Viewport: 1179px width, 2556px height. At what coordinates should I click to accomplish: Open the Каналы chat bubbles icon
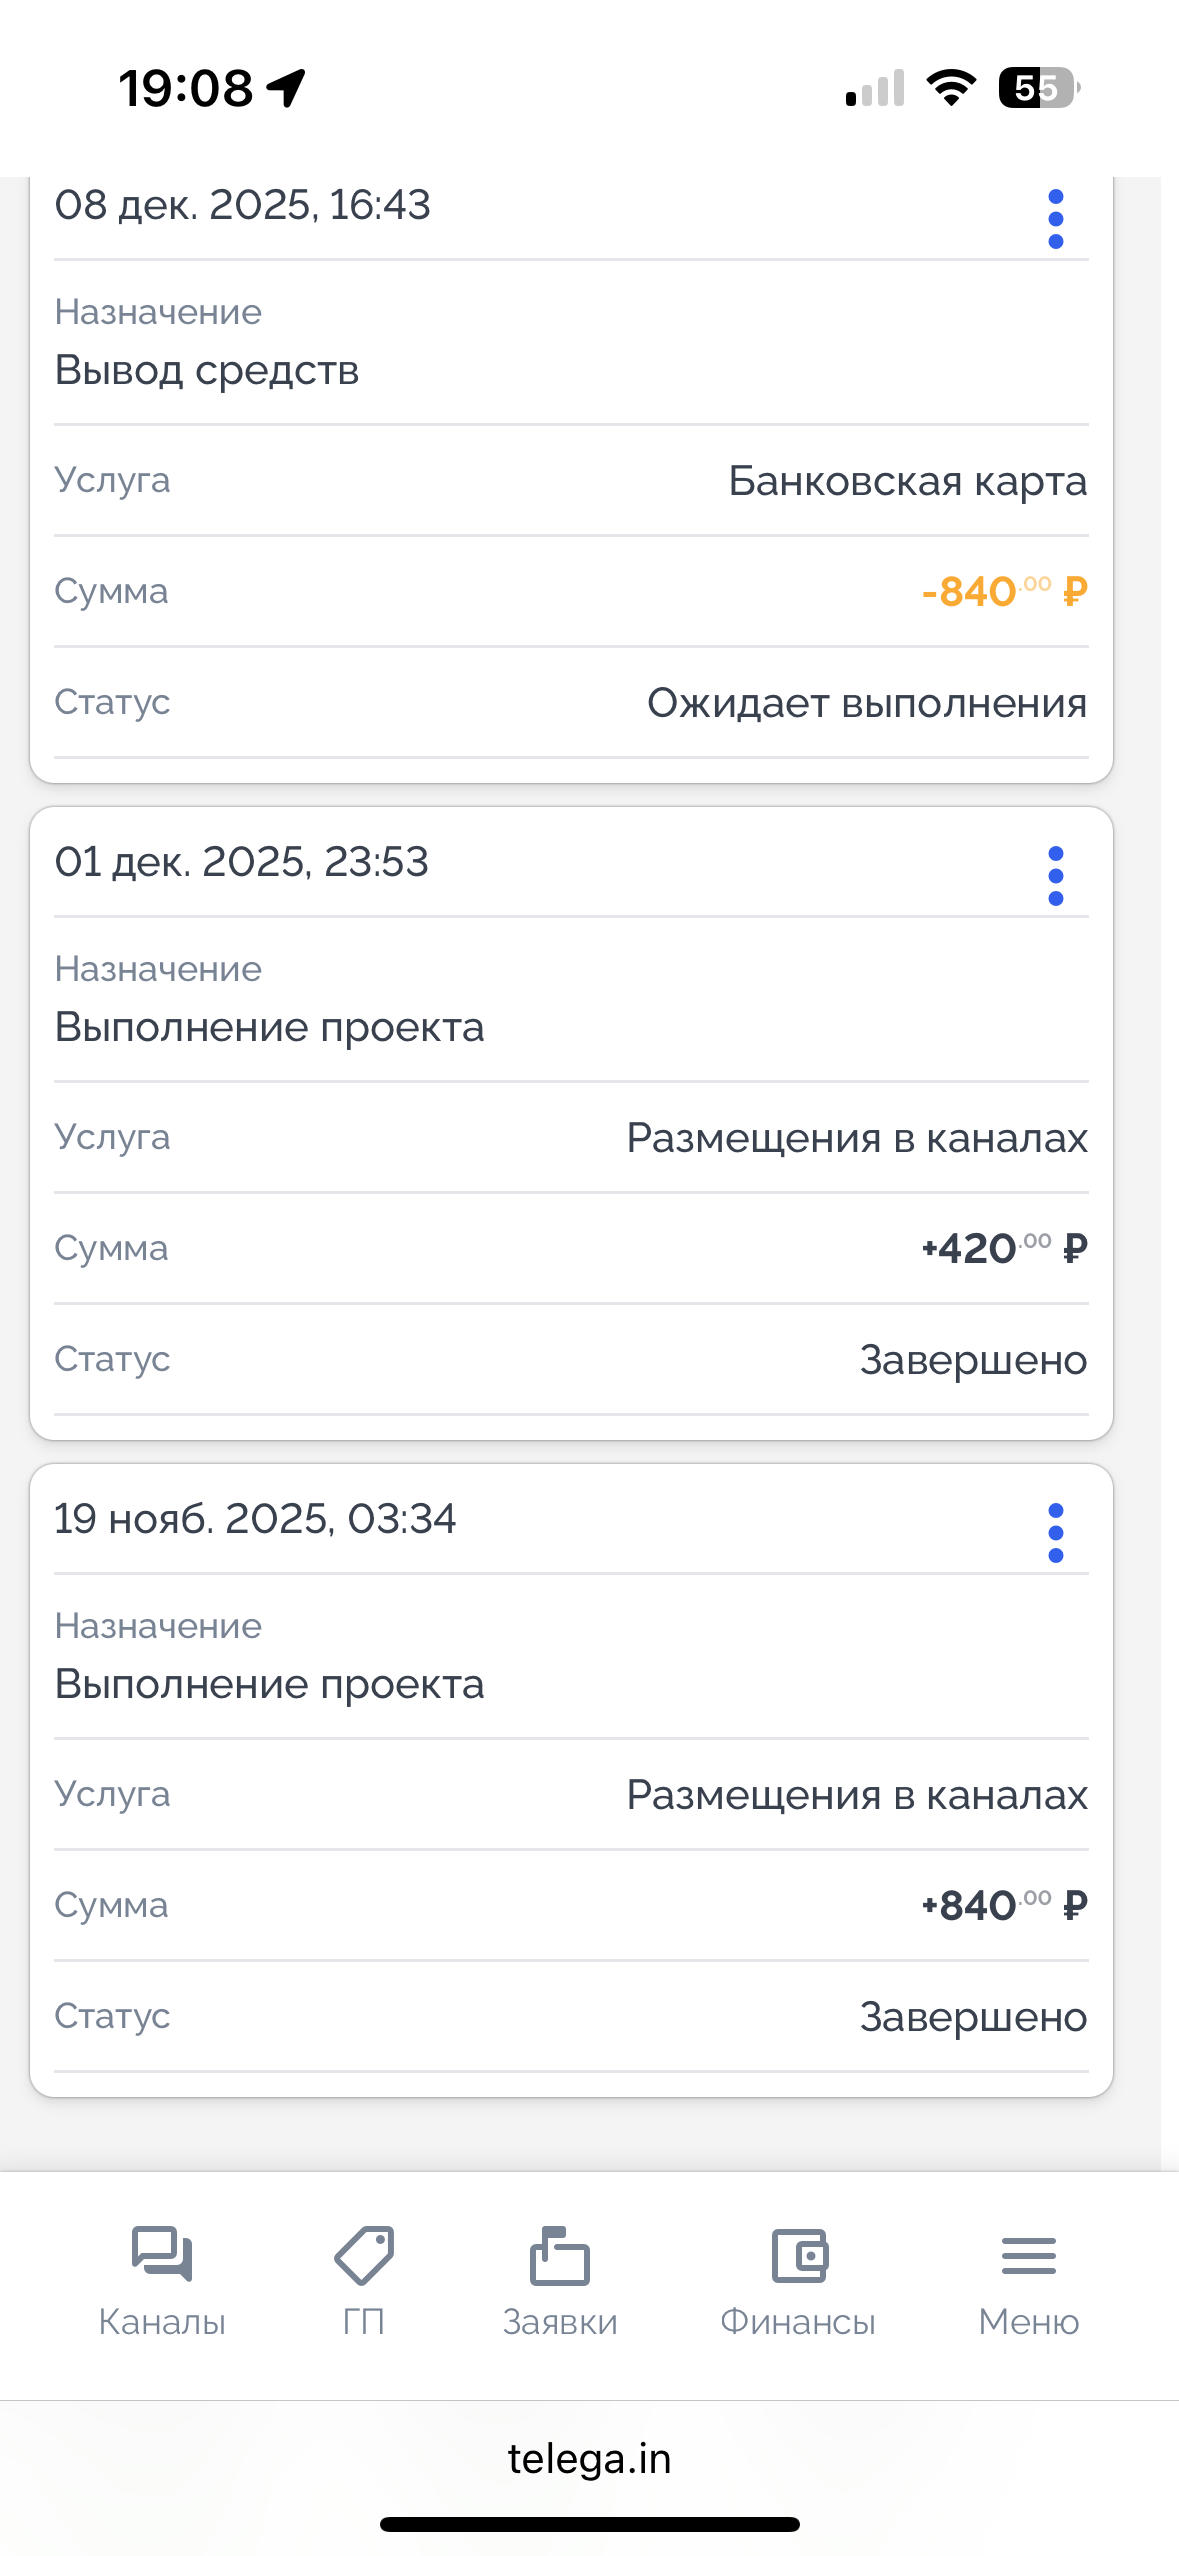tap(162, 2255)
